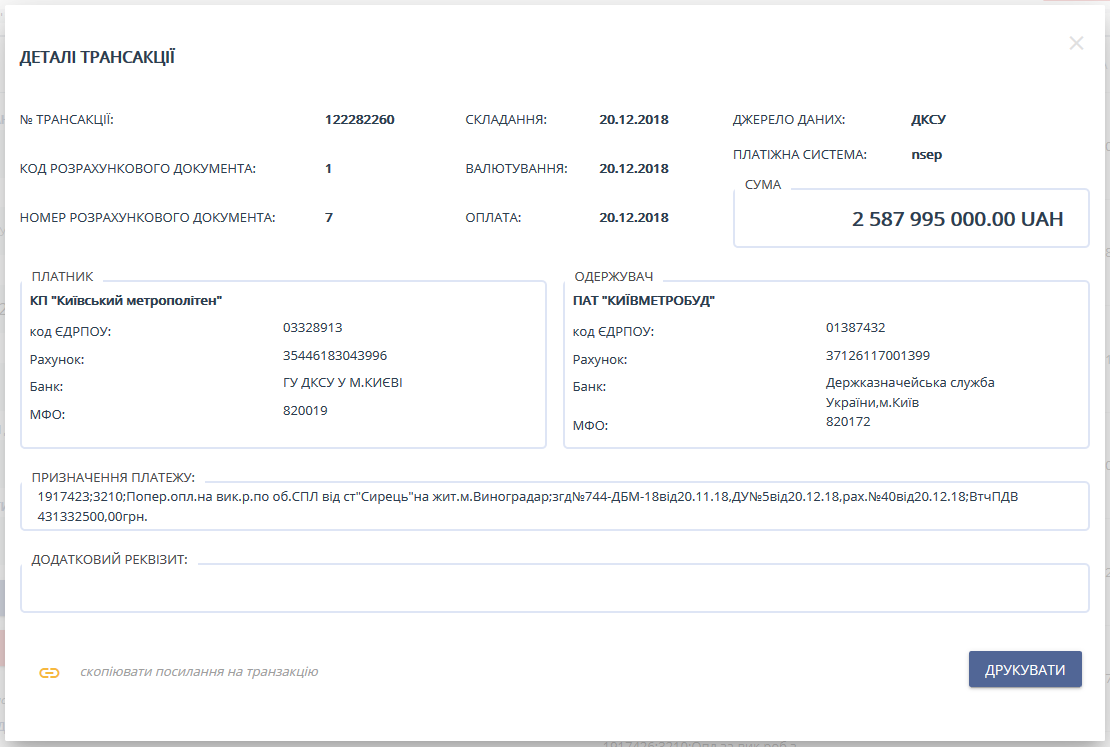
Task: Click payer bank ГУ ДКСУ У М.КИЄВІ
Action: pos(343,383)
